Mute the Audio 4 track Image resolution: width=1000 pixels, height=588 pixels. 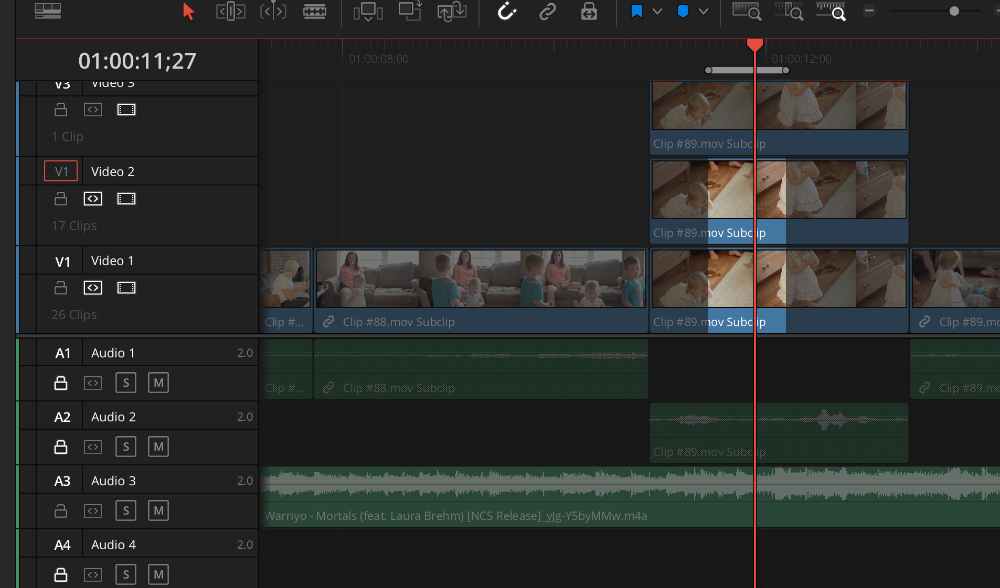(158, 574)
